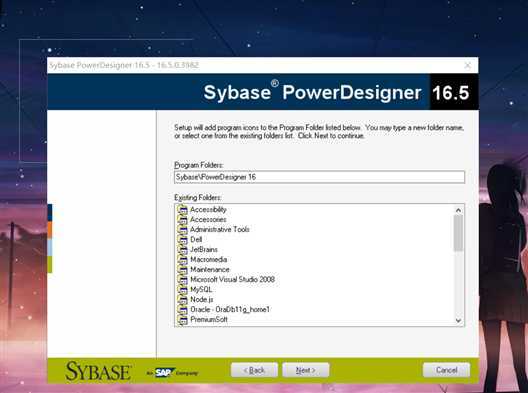
Task: Click the folder icon beside Maintenance
Action: click(x=182, y=270)
